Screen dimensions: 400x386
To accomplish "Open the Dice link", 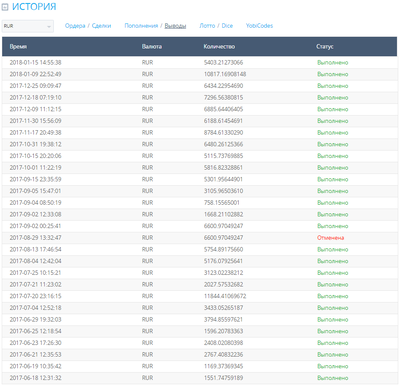I will 227,26.
